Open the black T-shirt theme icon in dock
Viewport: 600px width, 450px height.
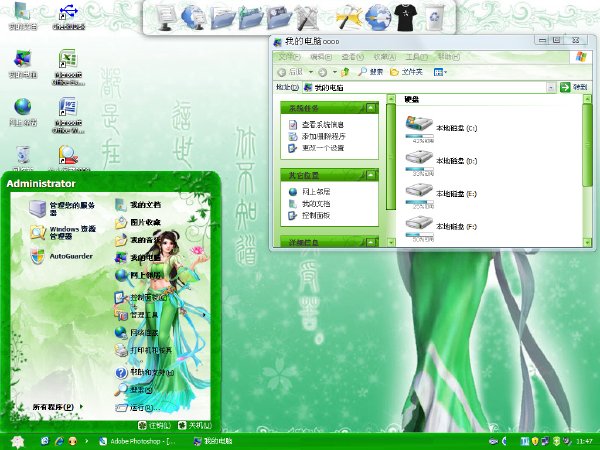click(x=406, y=18)
